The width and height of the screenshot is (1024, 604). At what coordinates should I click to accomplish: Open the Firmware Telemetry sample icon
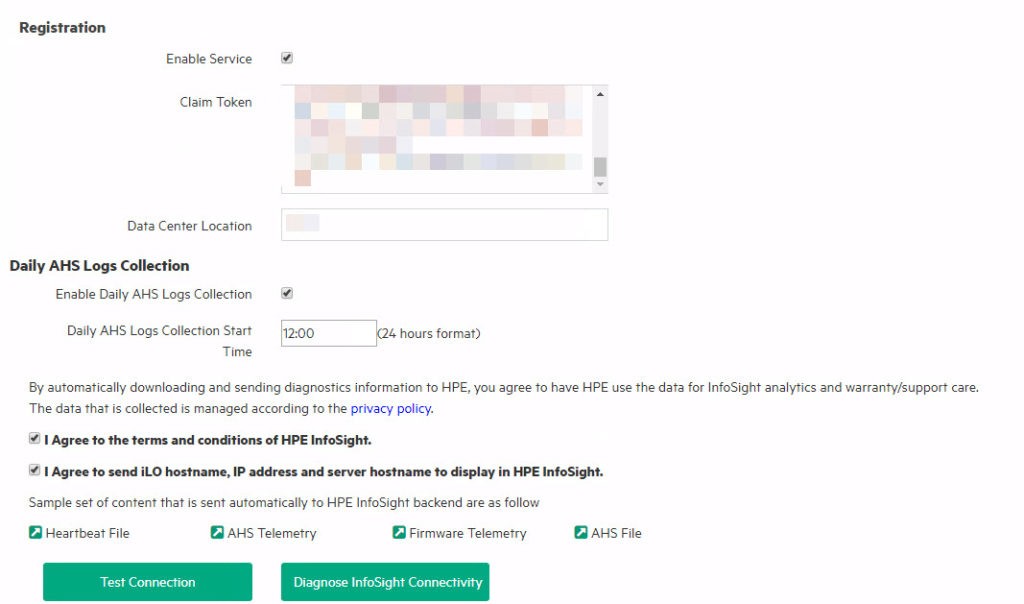(x=398, y=533)
